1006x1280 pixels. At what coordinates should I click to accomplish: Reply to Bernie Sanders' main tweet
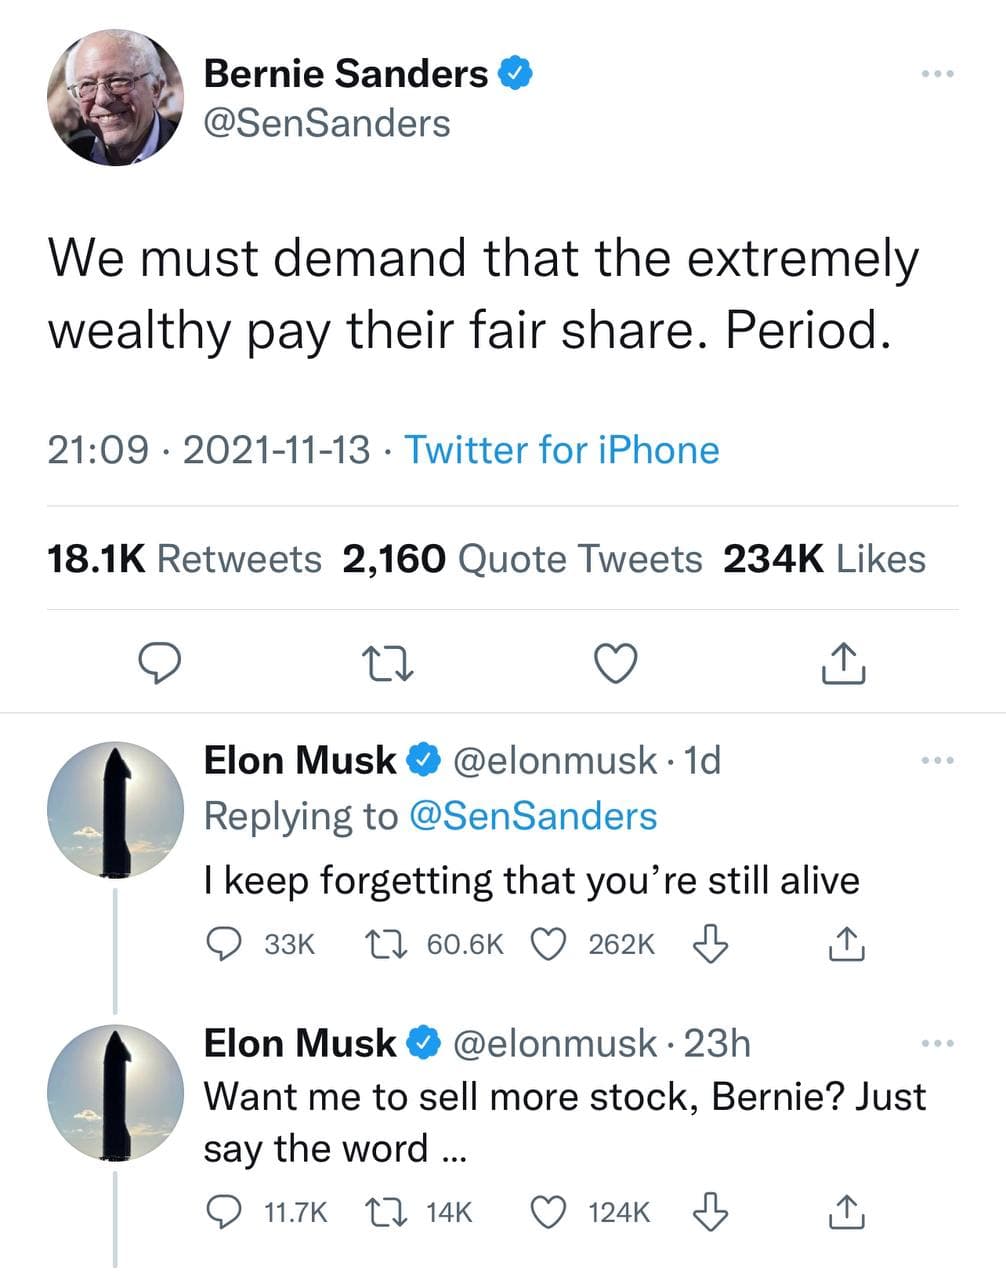[x=158, y=663]
